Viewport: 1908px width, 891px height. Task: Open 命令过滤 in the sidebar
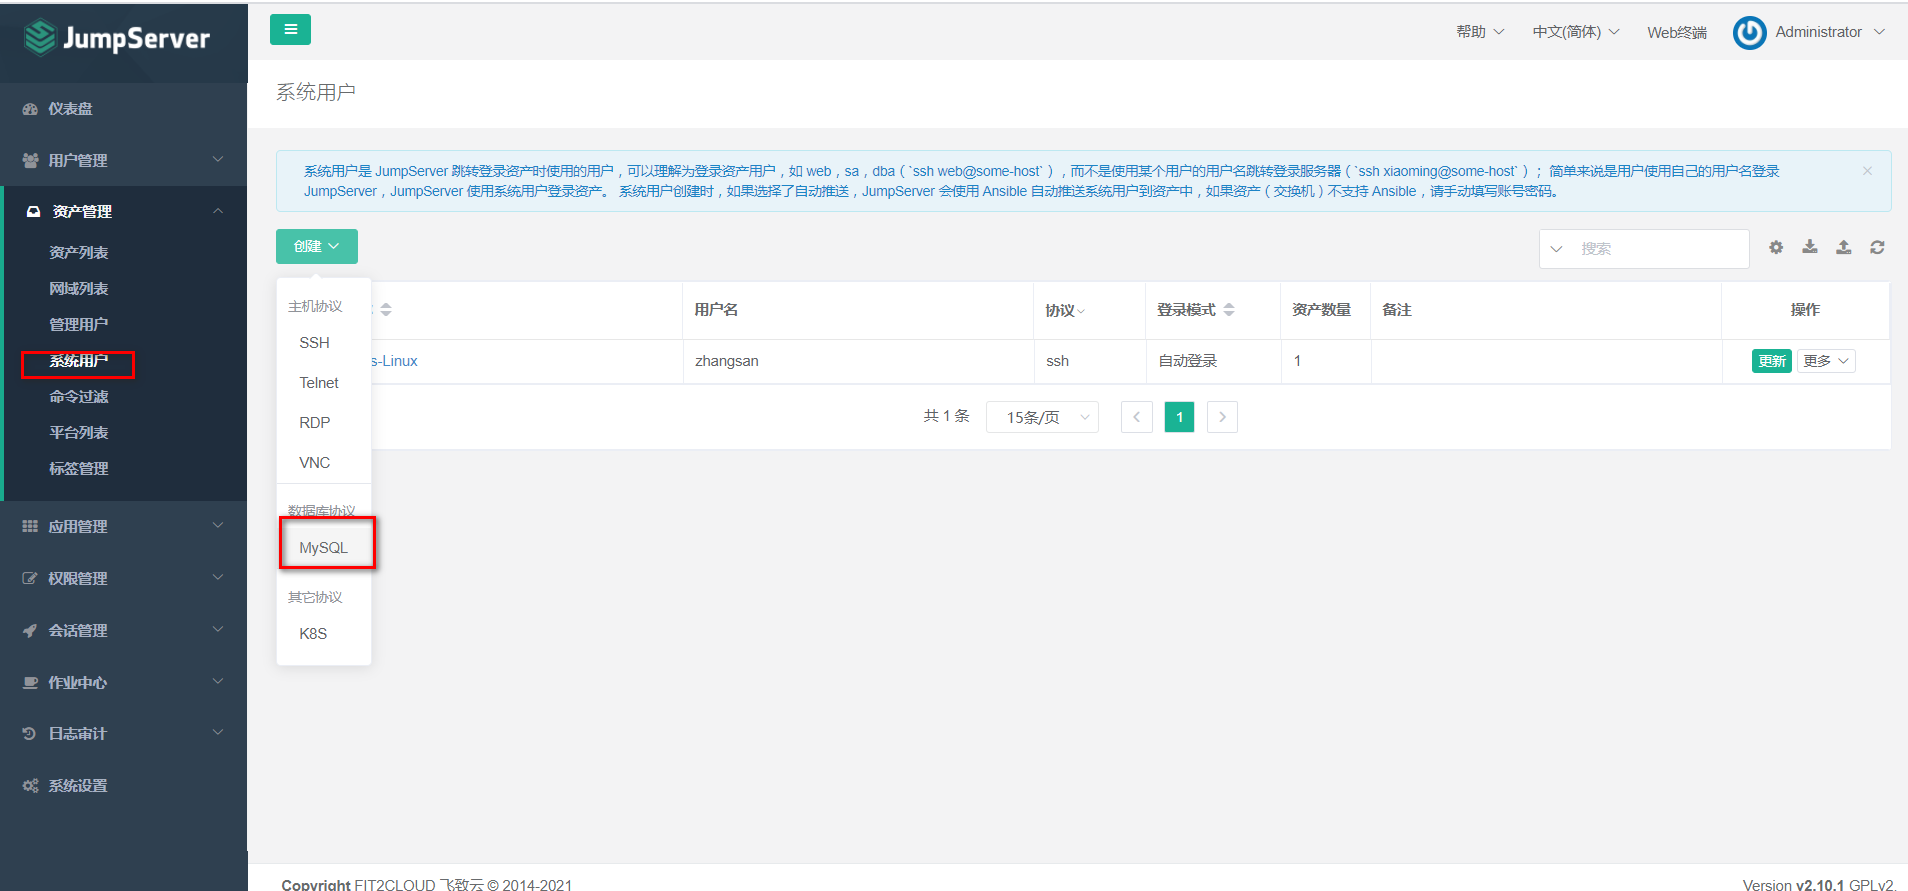tap(79, 397)
